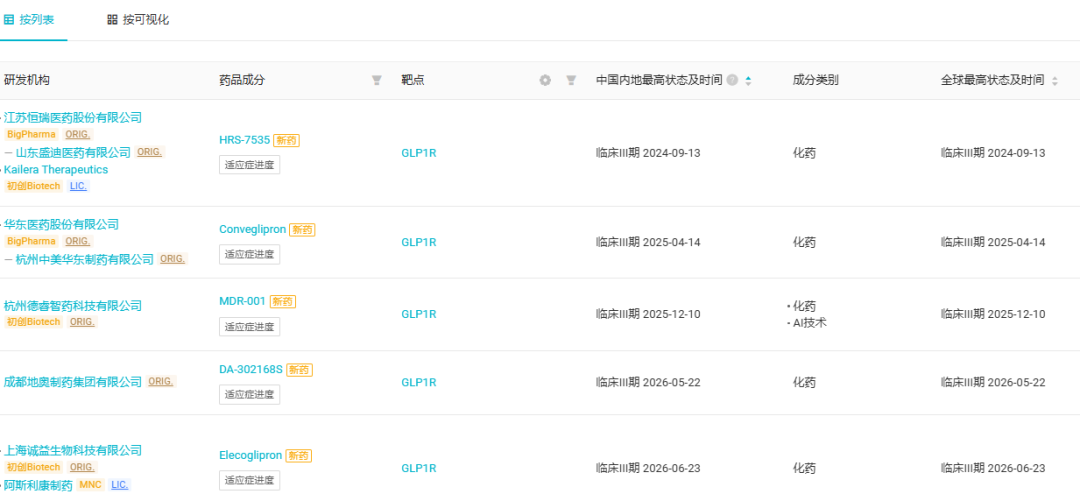Click AI技术 category in MDR-001 row
The height and width of the screenshot is (494, 1080).
tap(809, 322)
